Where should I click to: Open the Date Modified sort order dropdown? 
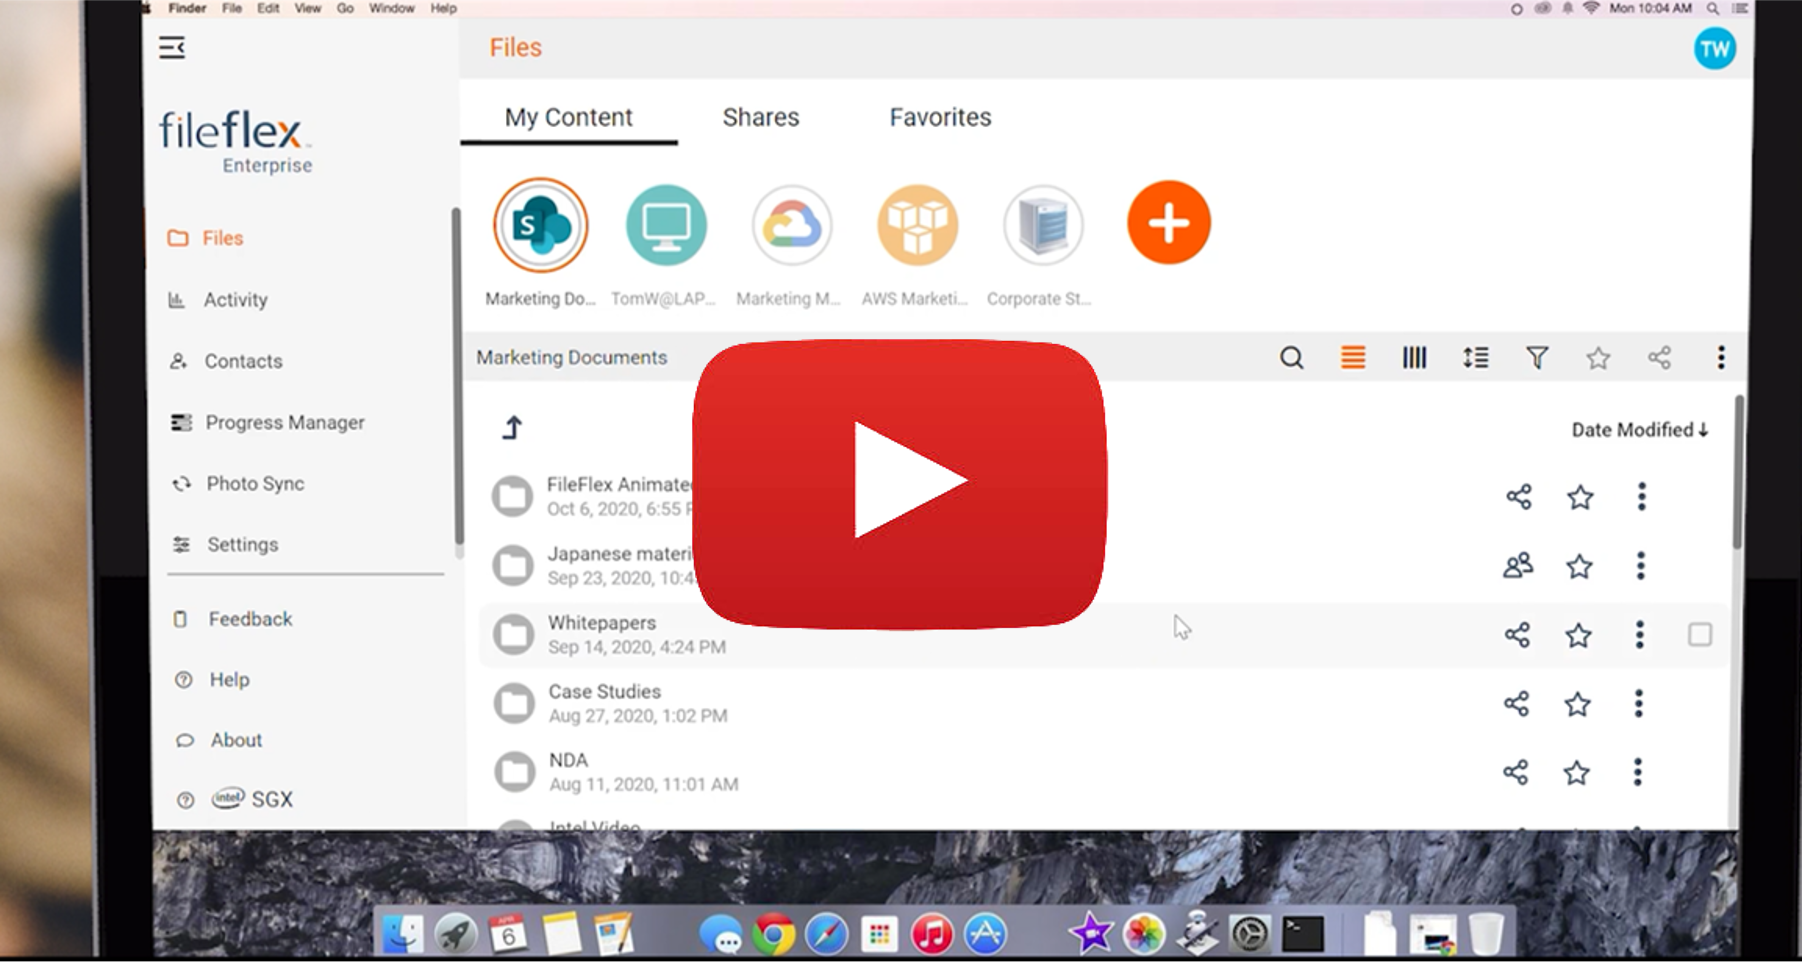point(1640,430)
